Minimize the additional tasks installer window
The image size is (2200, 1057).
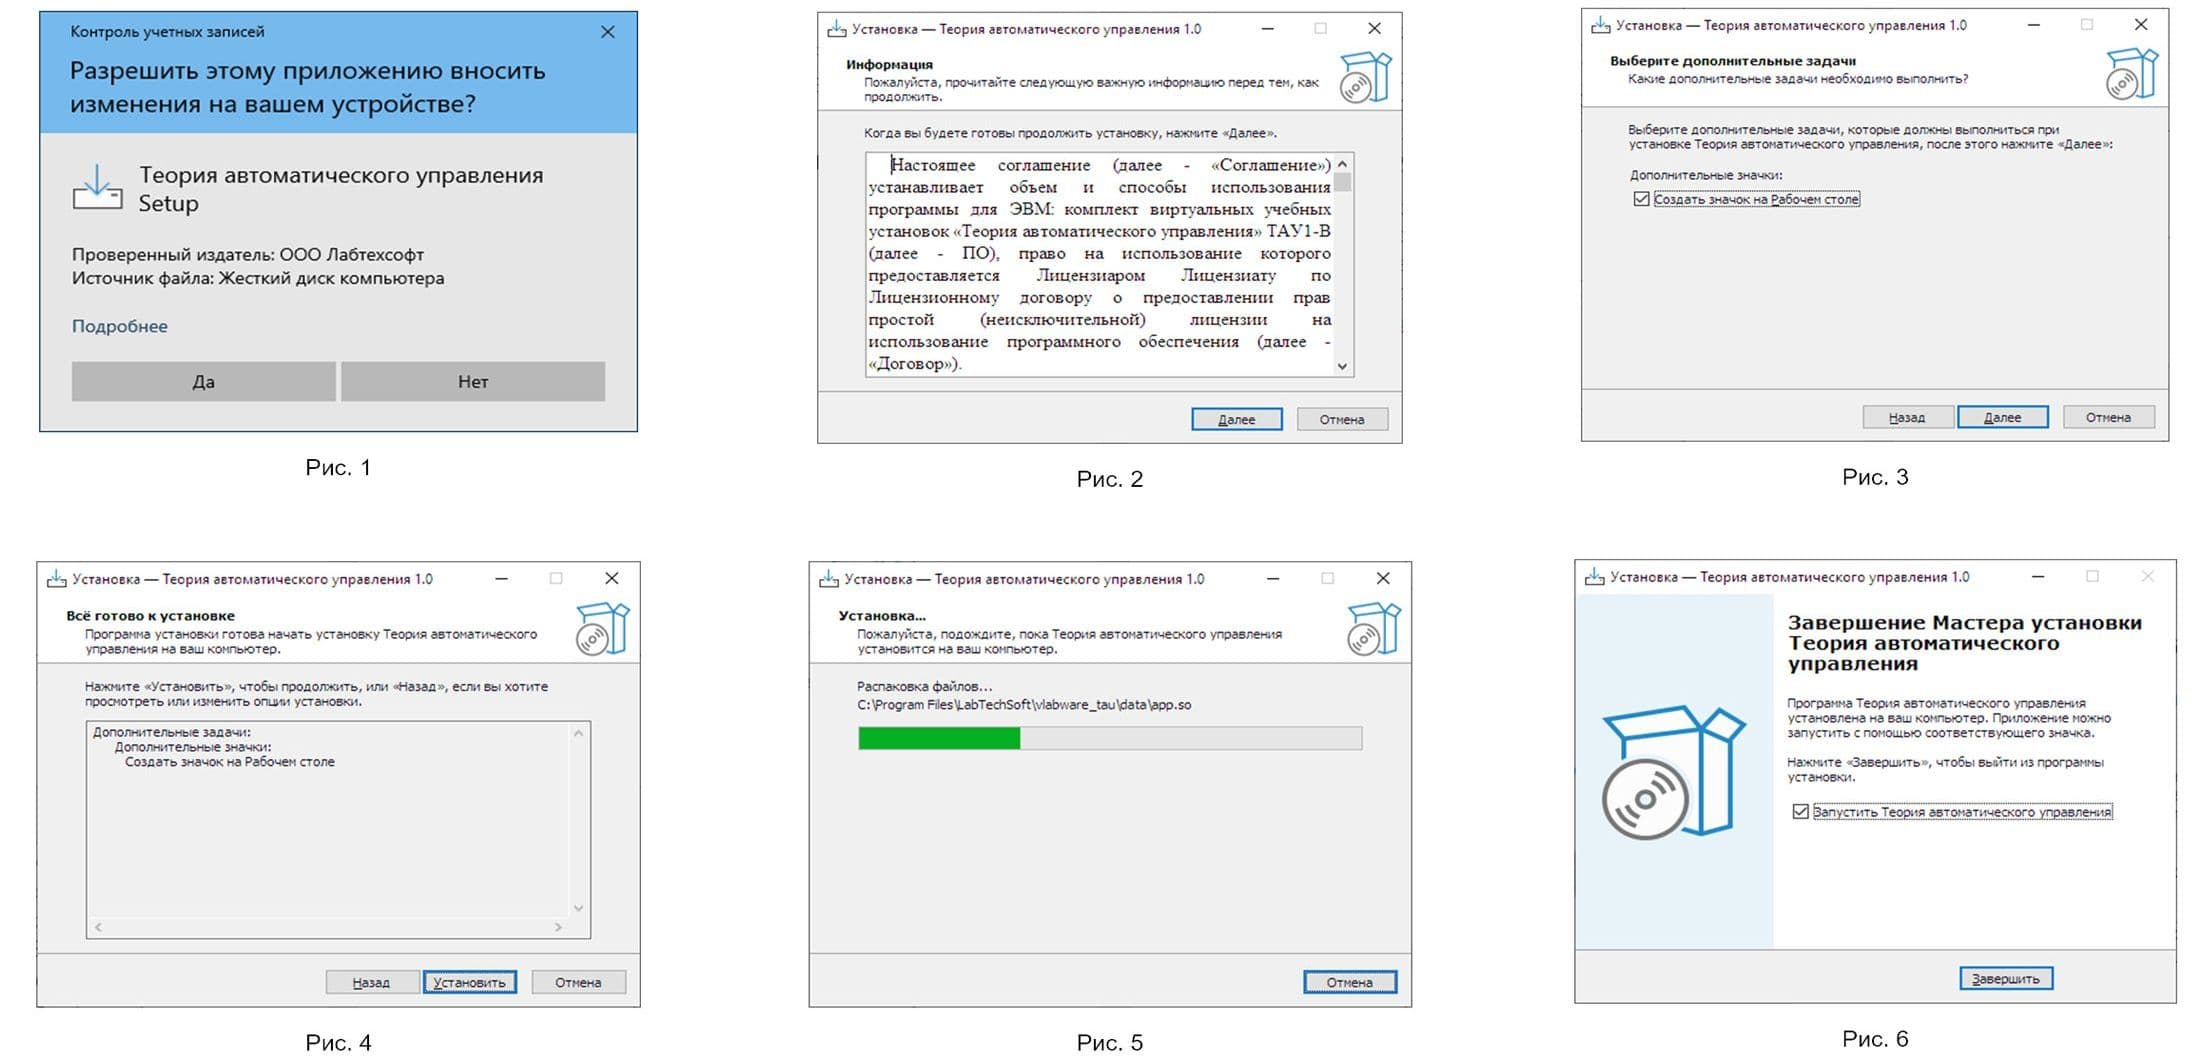coord(2034,25)
